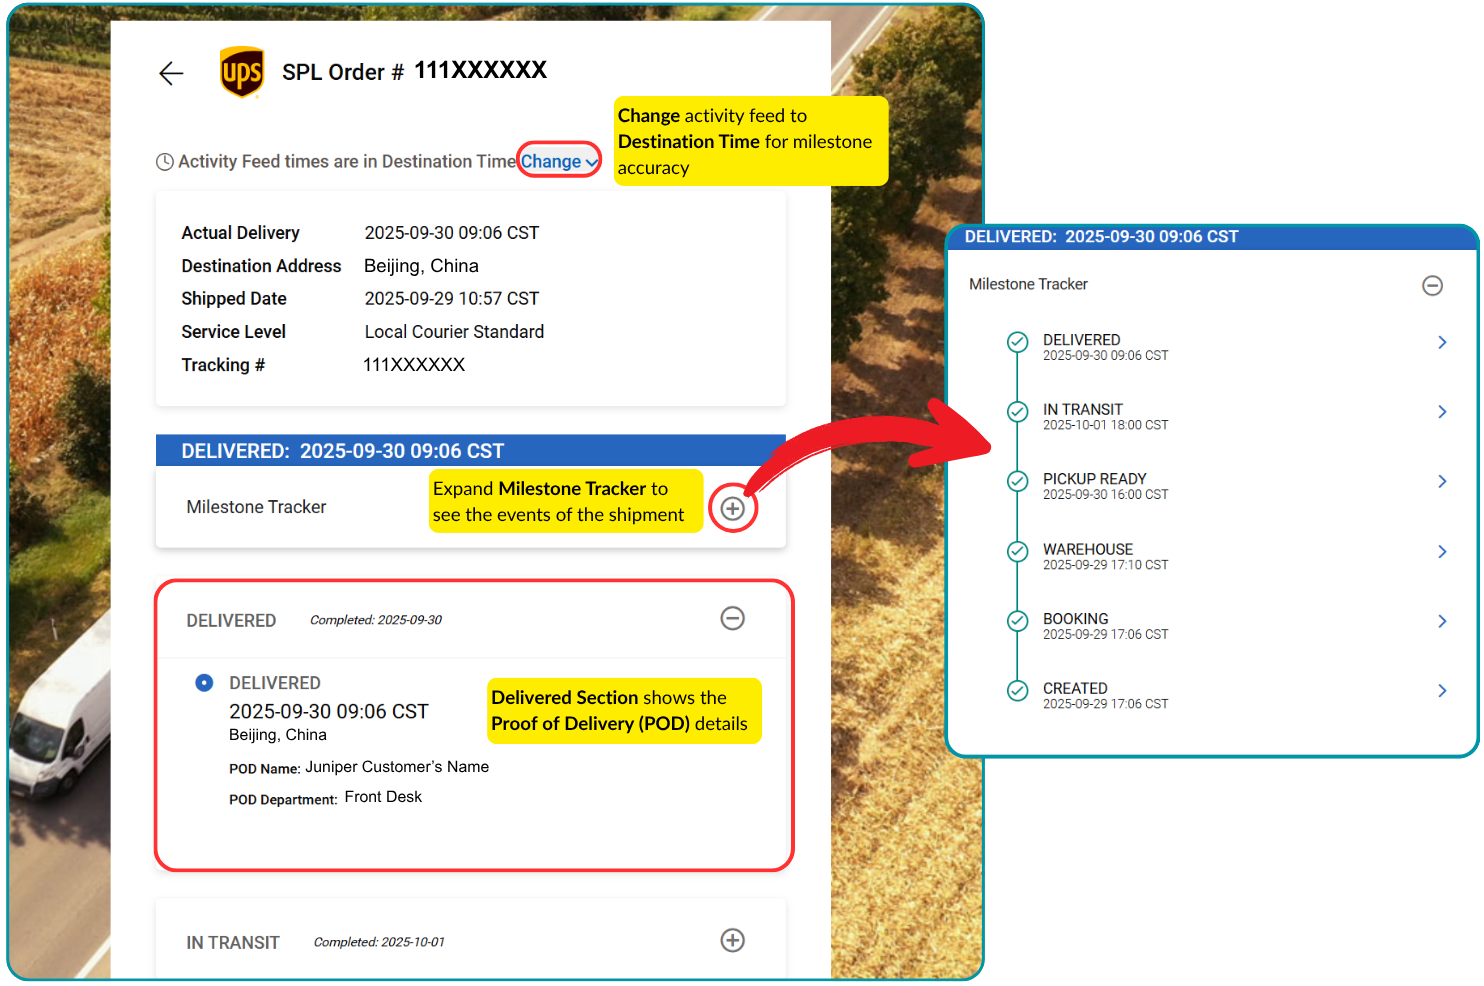Click the check icon next to PICKUP READY
Screen dimensions: 1484x986
click(1017, 481)
